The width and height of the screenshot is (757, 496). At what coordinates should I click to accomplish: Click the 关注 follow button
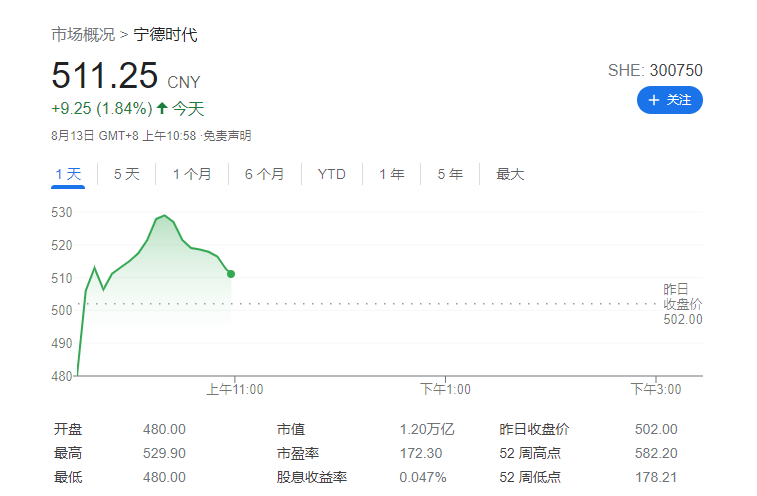point(669,100)
